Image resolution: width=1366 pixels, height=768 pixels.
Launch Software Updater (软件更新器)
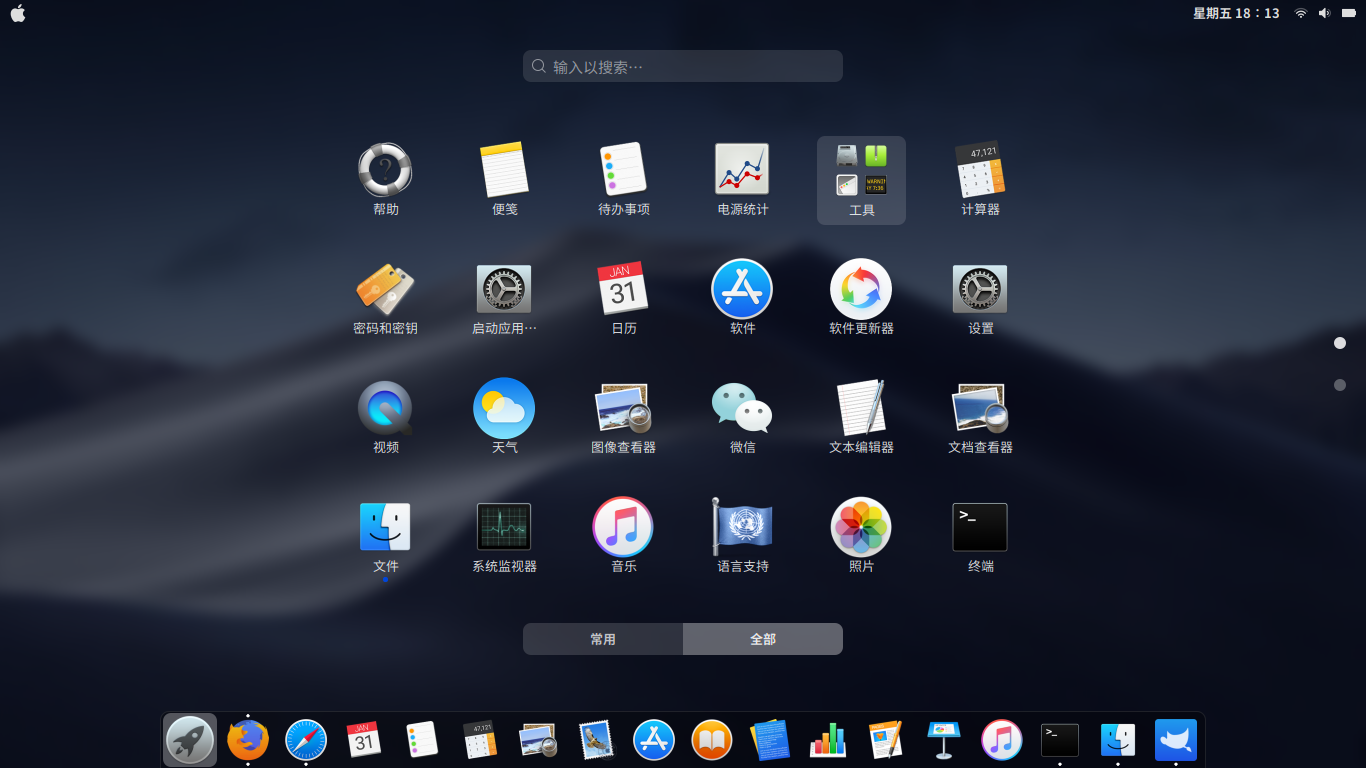[x=860, y=290]
